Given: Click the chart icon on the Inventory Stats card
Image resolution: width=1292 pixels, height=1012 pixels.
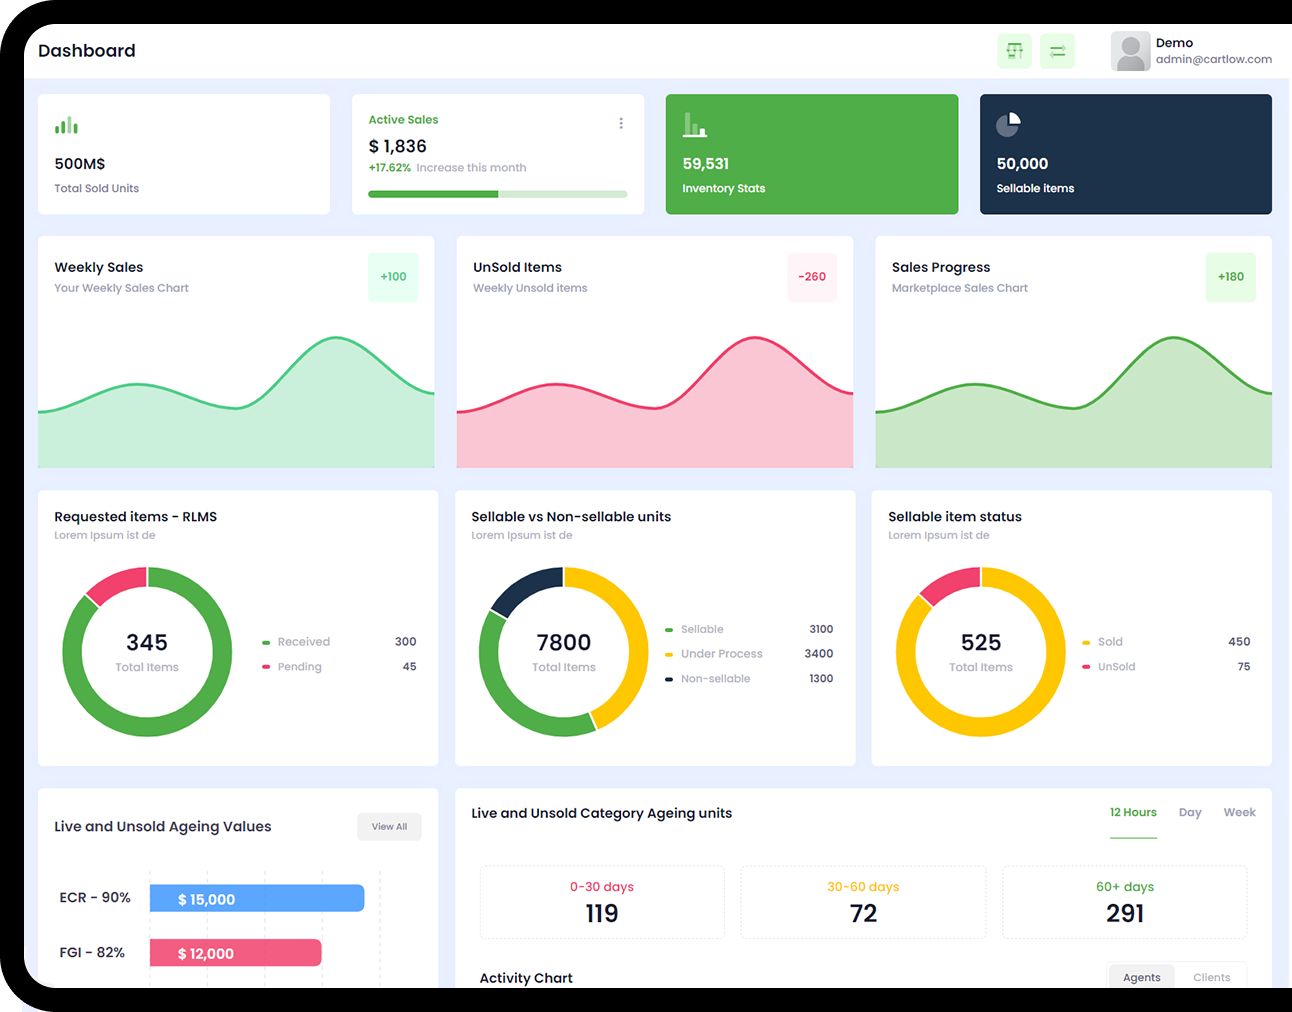Looking at the screenshot, I should pyautogui.click(x=695, y=125).
